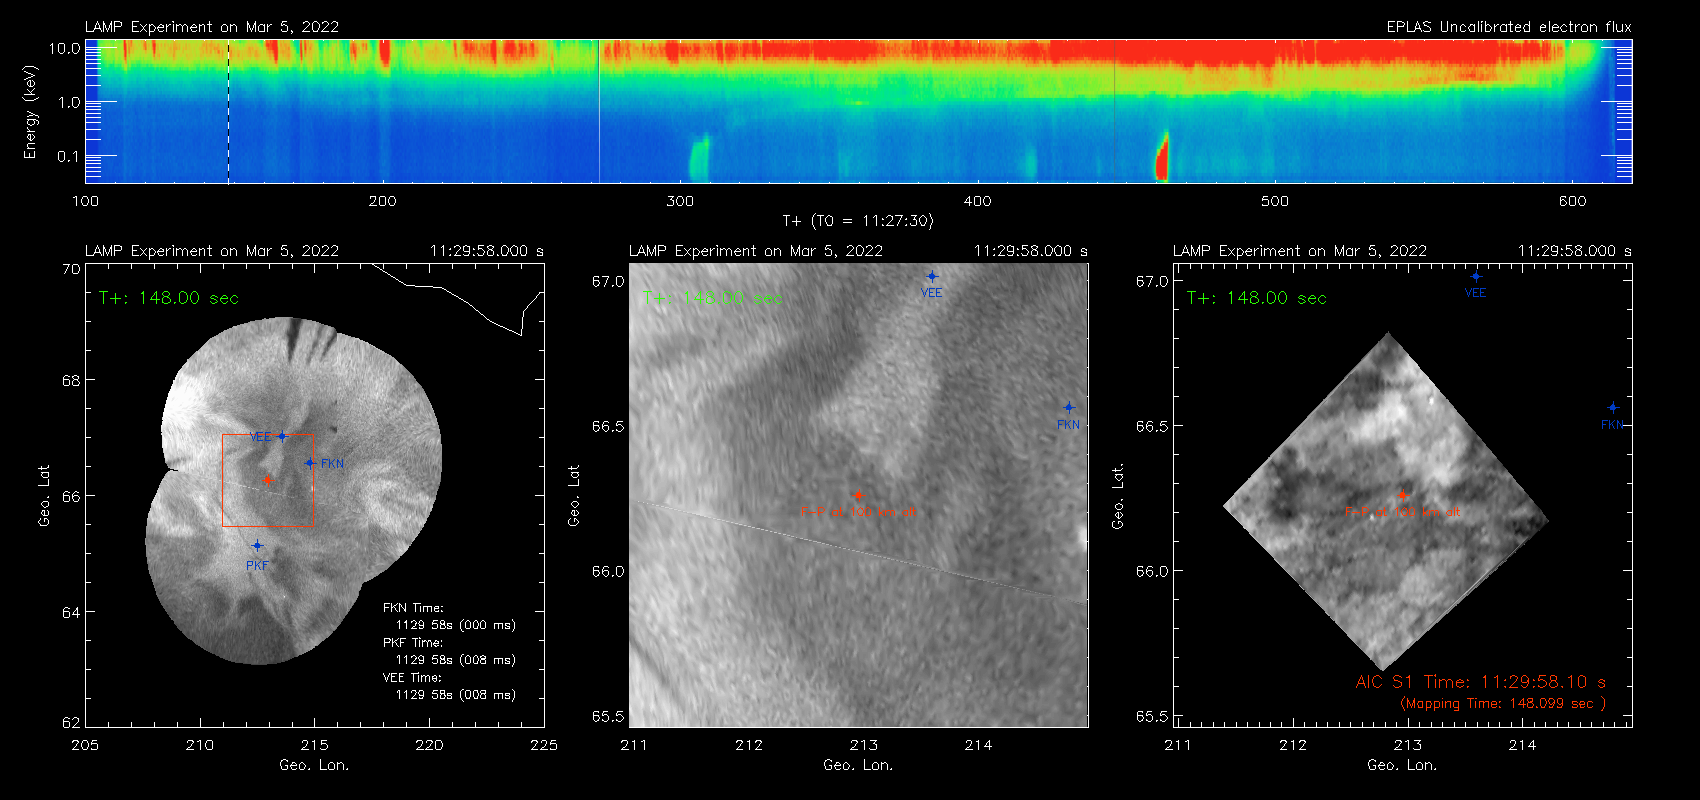The height and width of the screenshot is (800, 1700).
Task: Click the 'VEE Time:' label
Action: pos(413,677)
